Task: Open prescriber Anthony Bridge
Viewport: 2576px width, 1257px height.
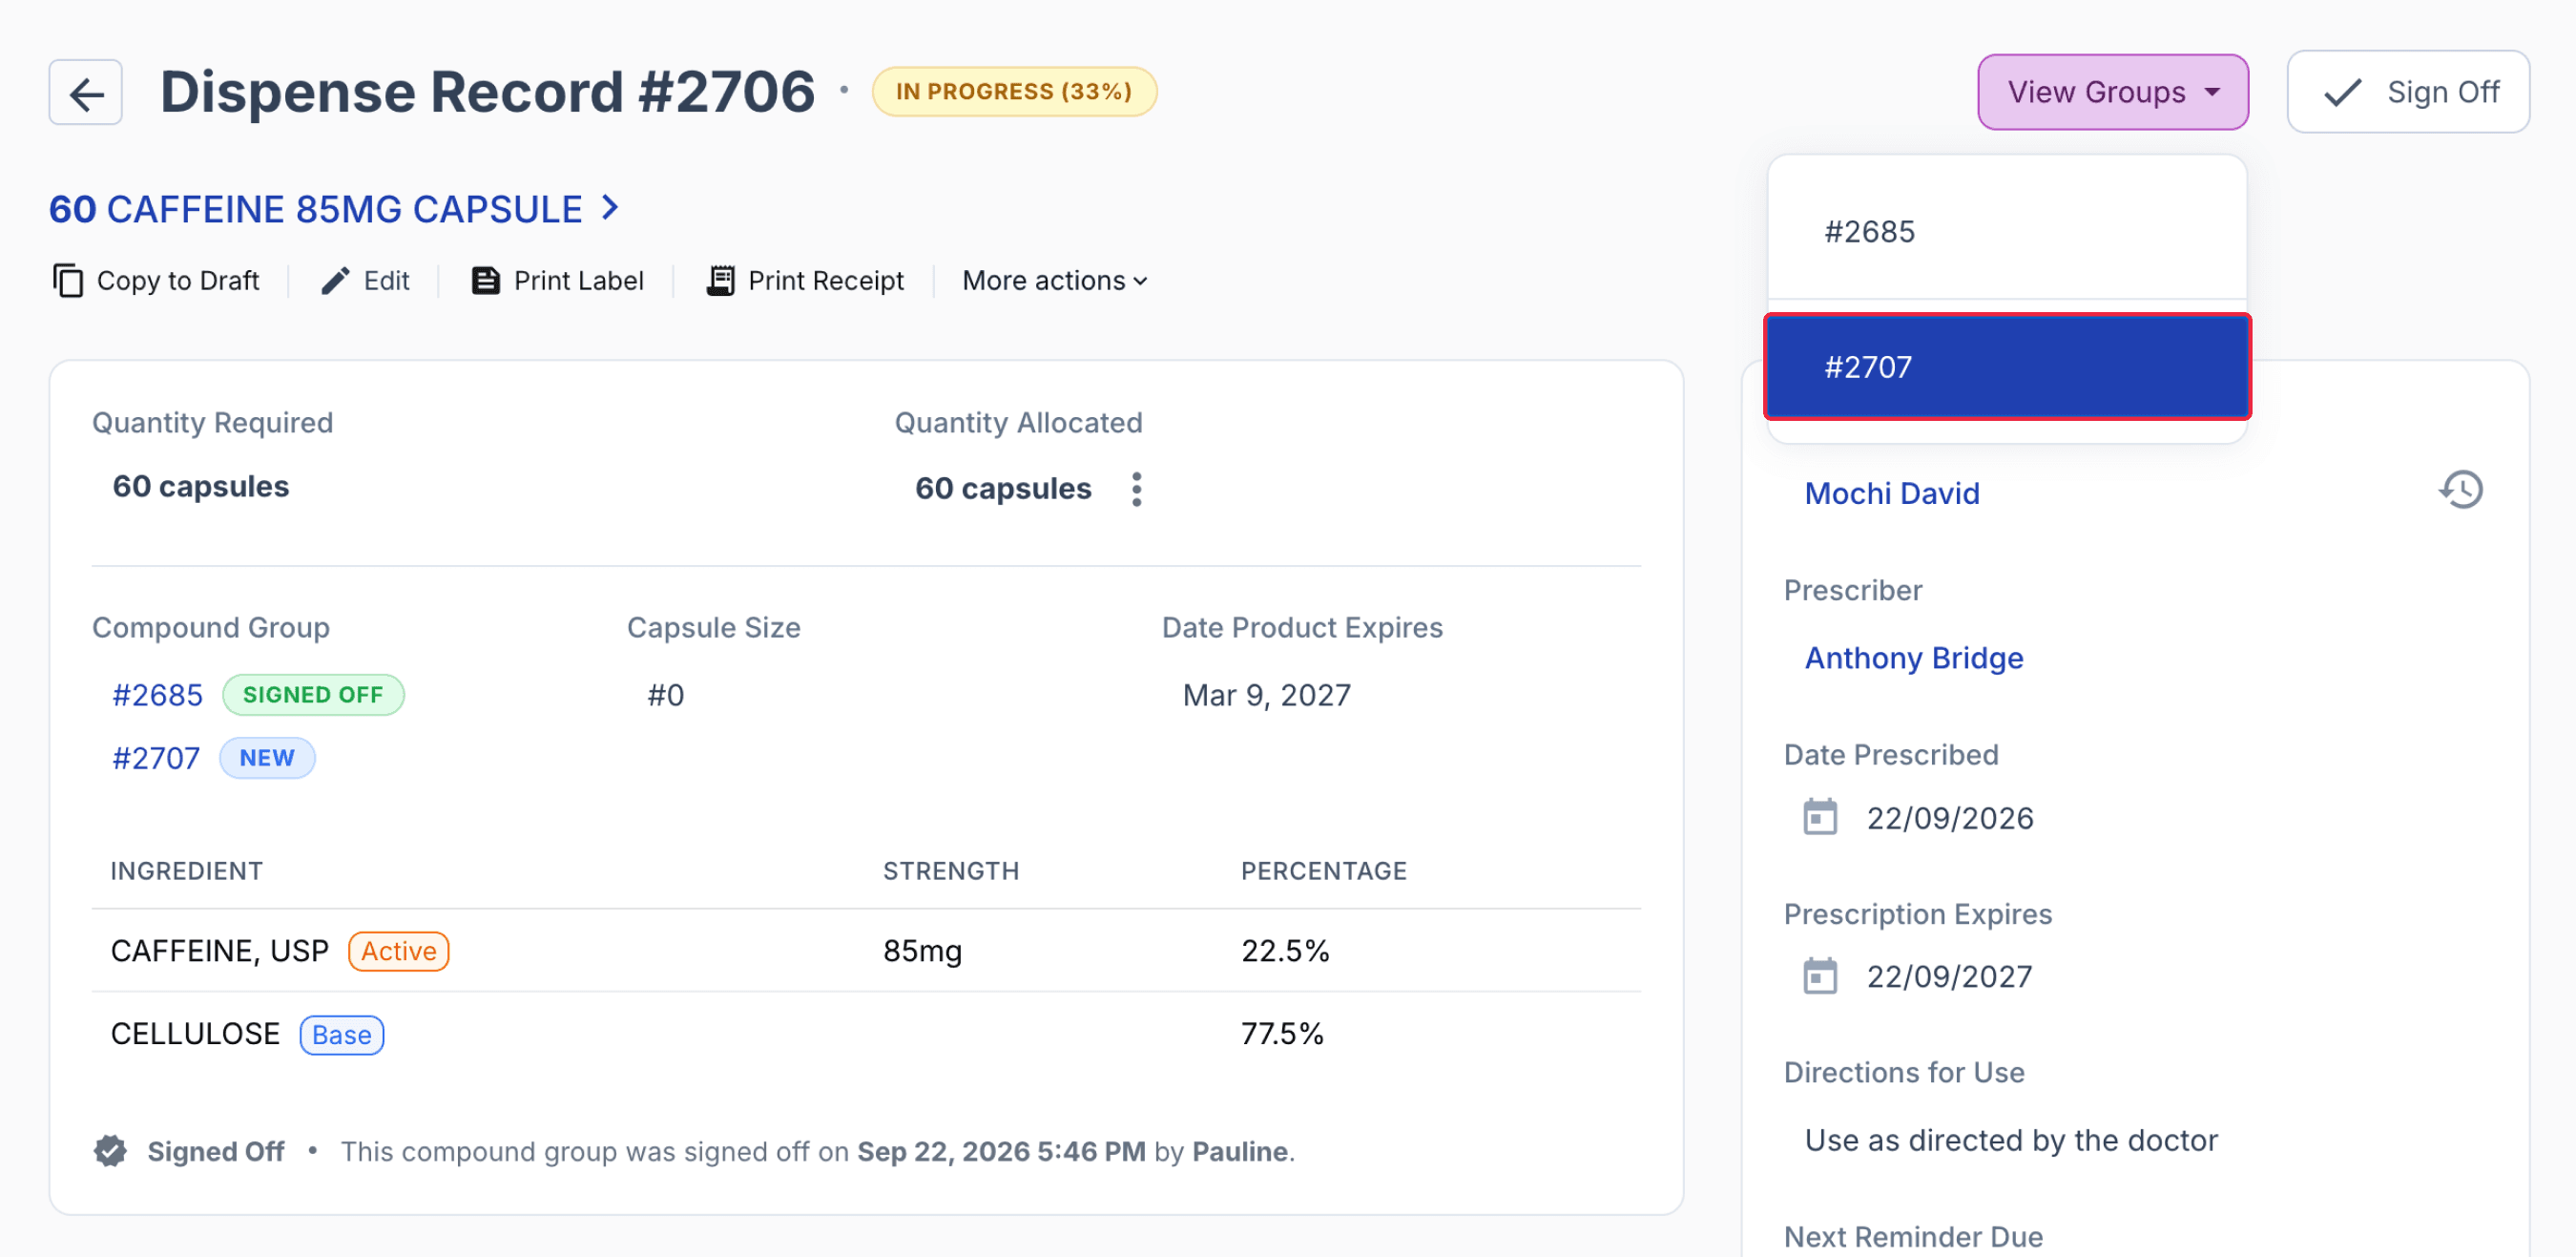Action: [x=1914, y=658]
